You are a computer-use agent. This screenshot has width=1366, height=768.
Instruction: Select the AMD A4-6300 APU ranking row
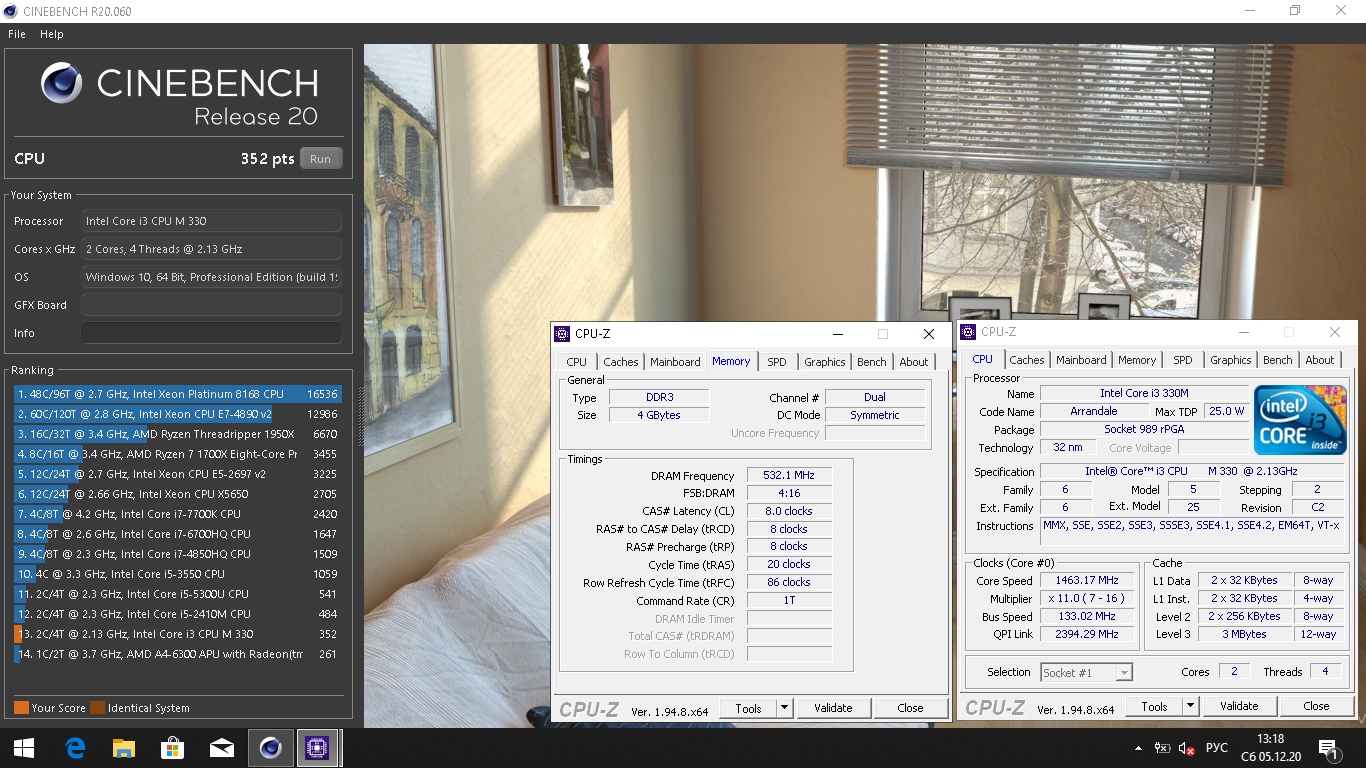(177, 654)
